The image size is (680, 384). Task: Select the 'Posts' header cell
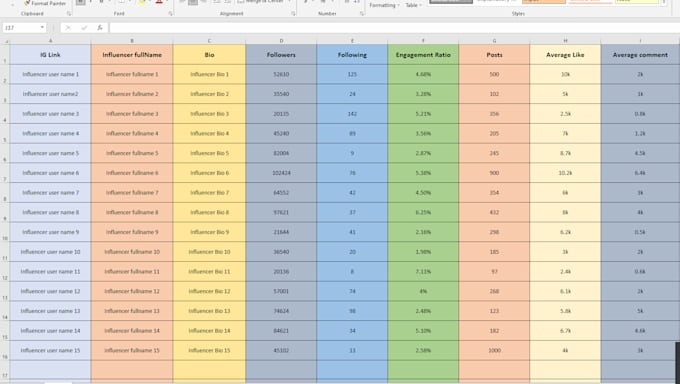pos(494,55)
